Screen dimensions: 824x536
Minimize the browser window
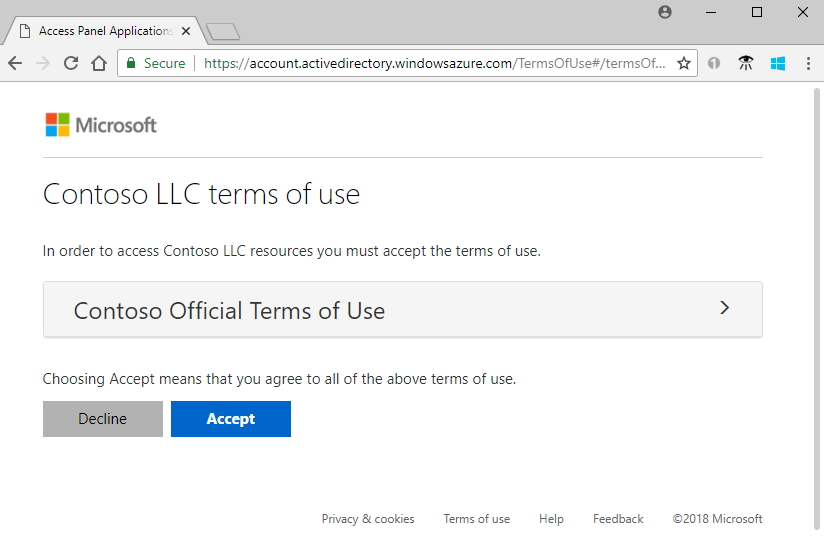pyautogui.click(x=711, y=12)
